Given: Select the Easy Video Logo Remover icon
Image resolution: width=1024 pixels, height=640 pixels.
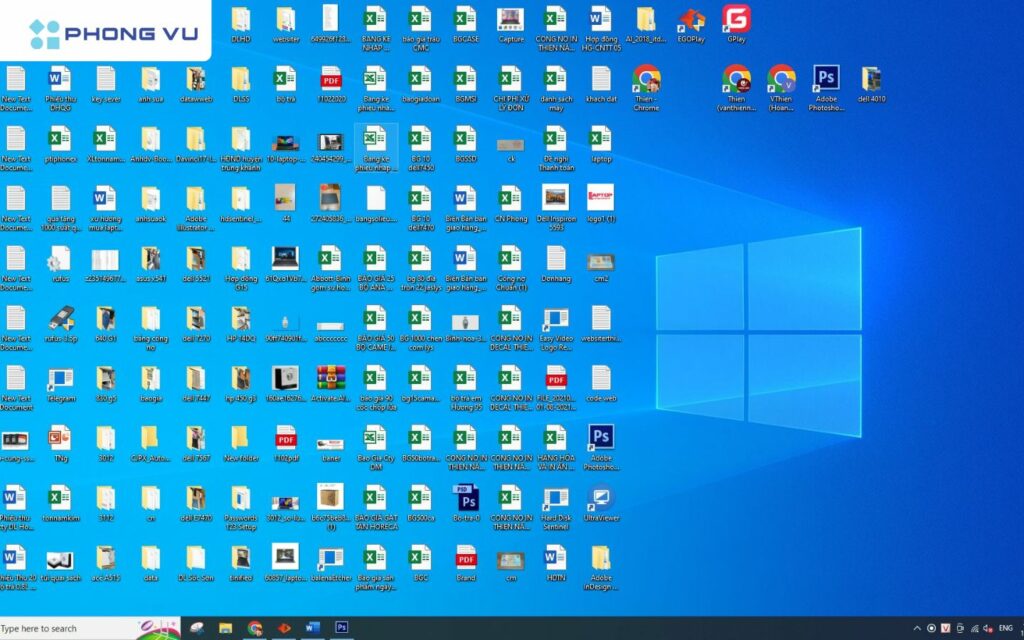Looking at the screenshot, I should (x=555, y=319).
